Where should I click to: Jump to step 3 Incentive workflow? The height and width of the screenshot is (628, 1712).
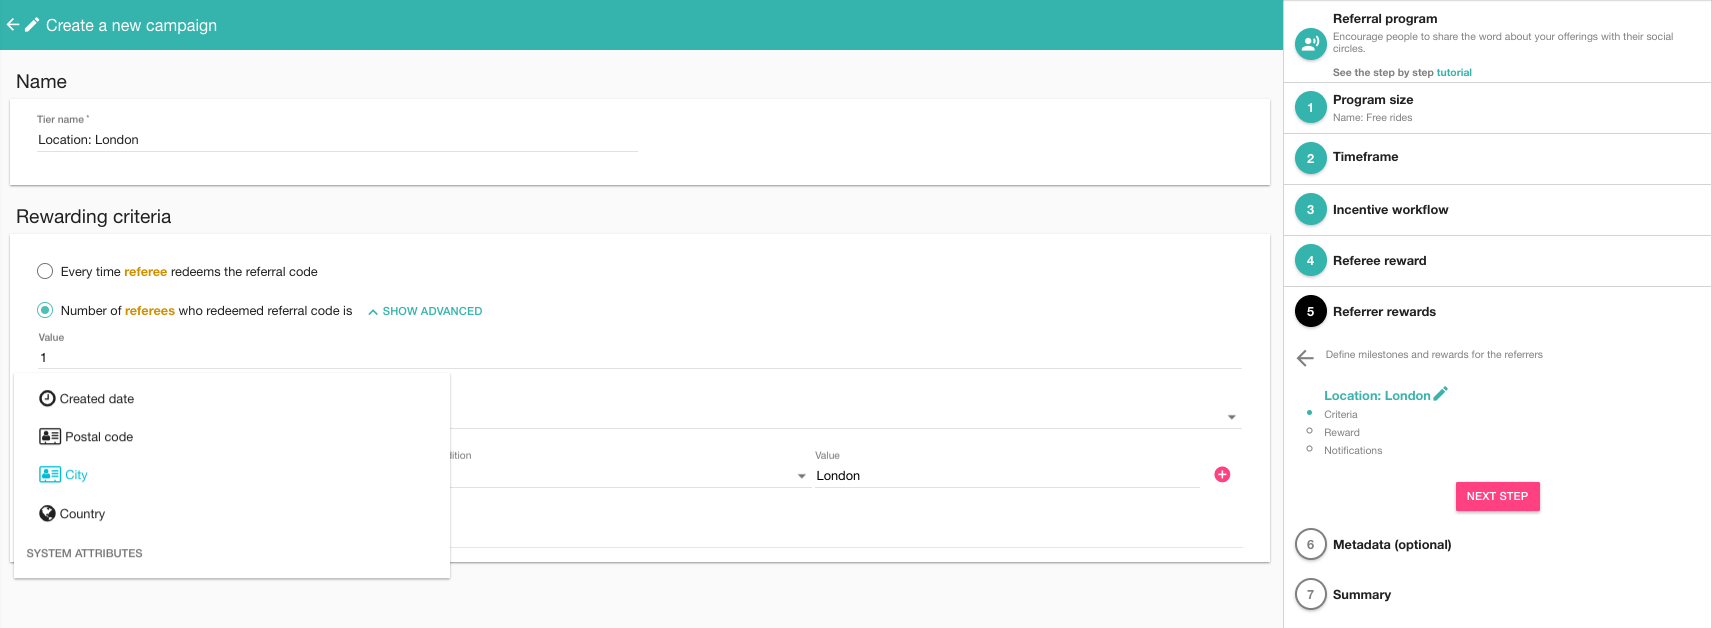pyautogui.click(x=1389, y=210)
